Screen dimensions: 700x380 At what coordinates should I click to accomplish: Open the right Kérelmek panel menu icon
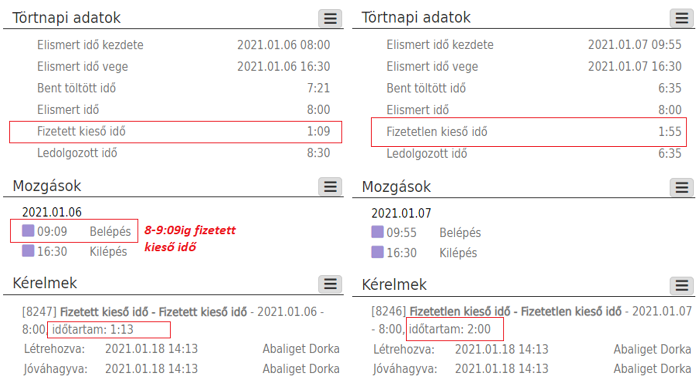click(681, 285)
